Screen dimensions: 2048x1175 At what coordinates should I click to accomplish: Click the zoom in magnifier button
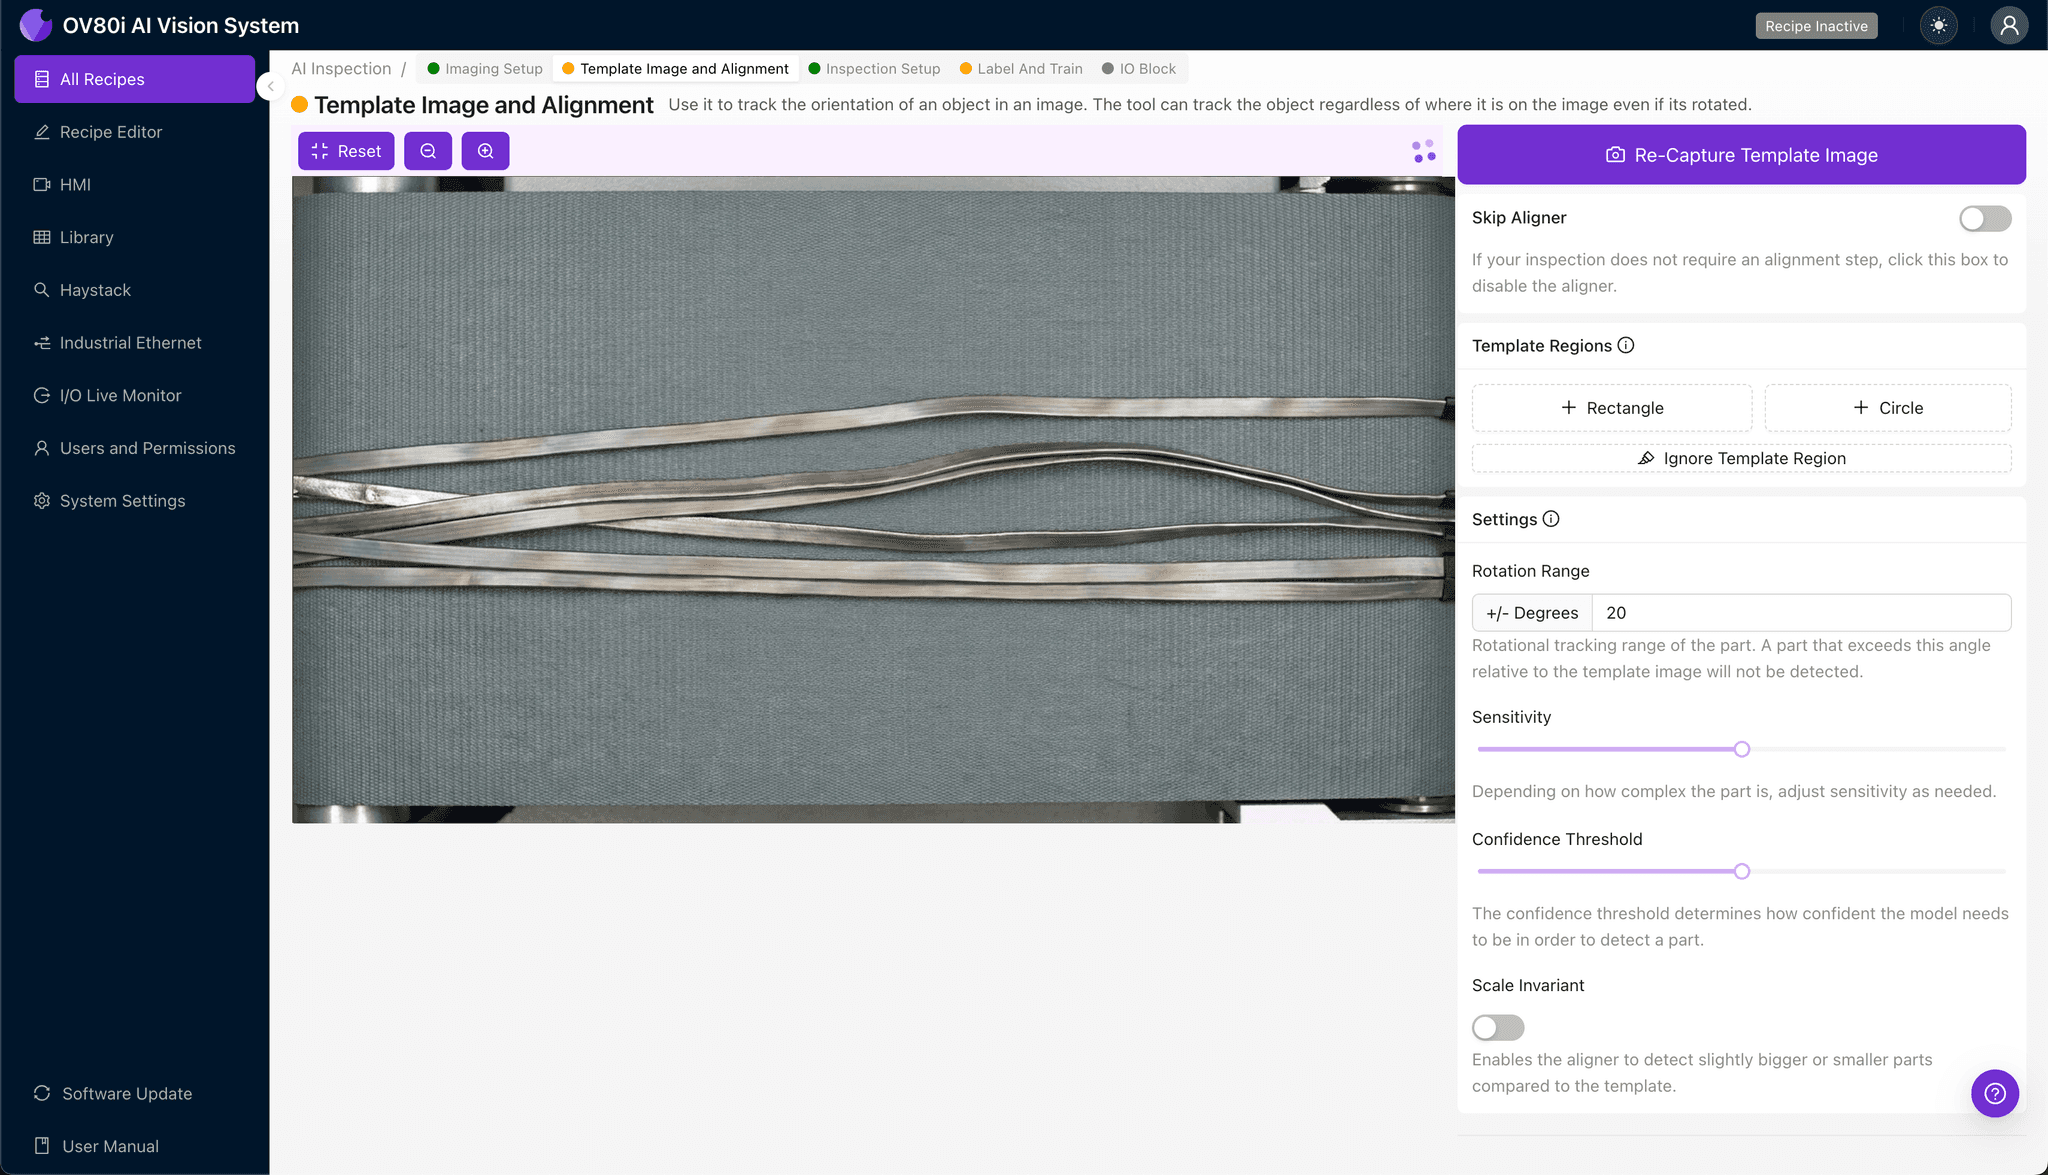click(485, 151)
